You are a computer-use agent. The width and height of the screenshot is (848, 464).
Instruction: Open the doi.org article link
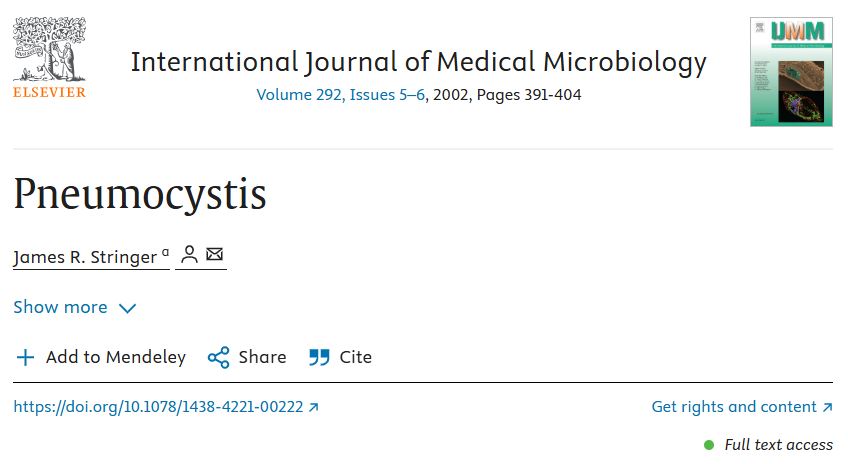(x=158, y=407)
